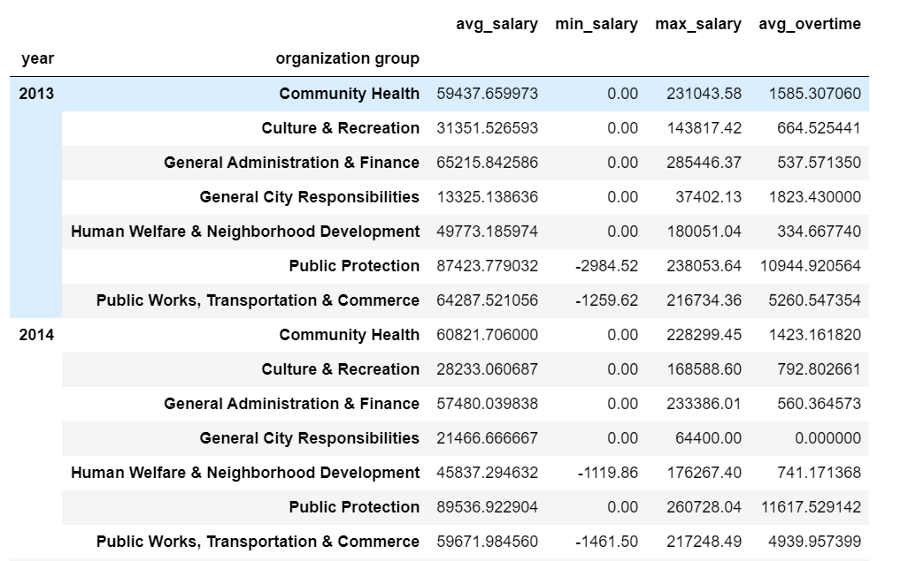Click avg_salary value 64287.521056

(x=487, y=300)
